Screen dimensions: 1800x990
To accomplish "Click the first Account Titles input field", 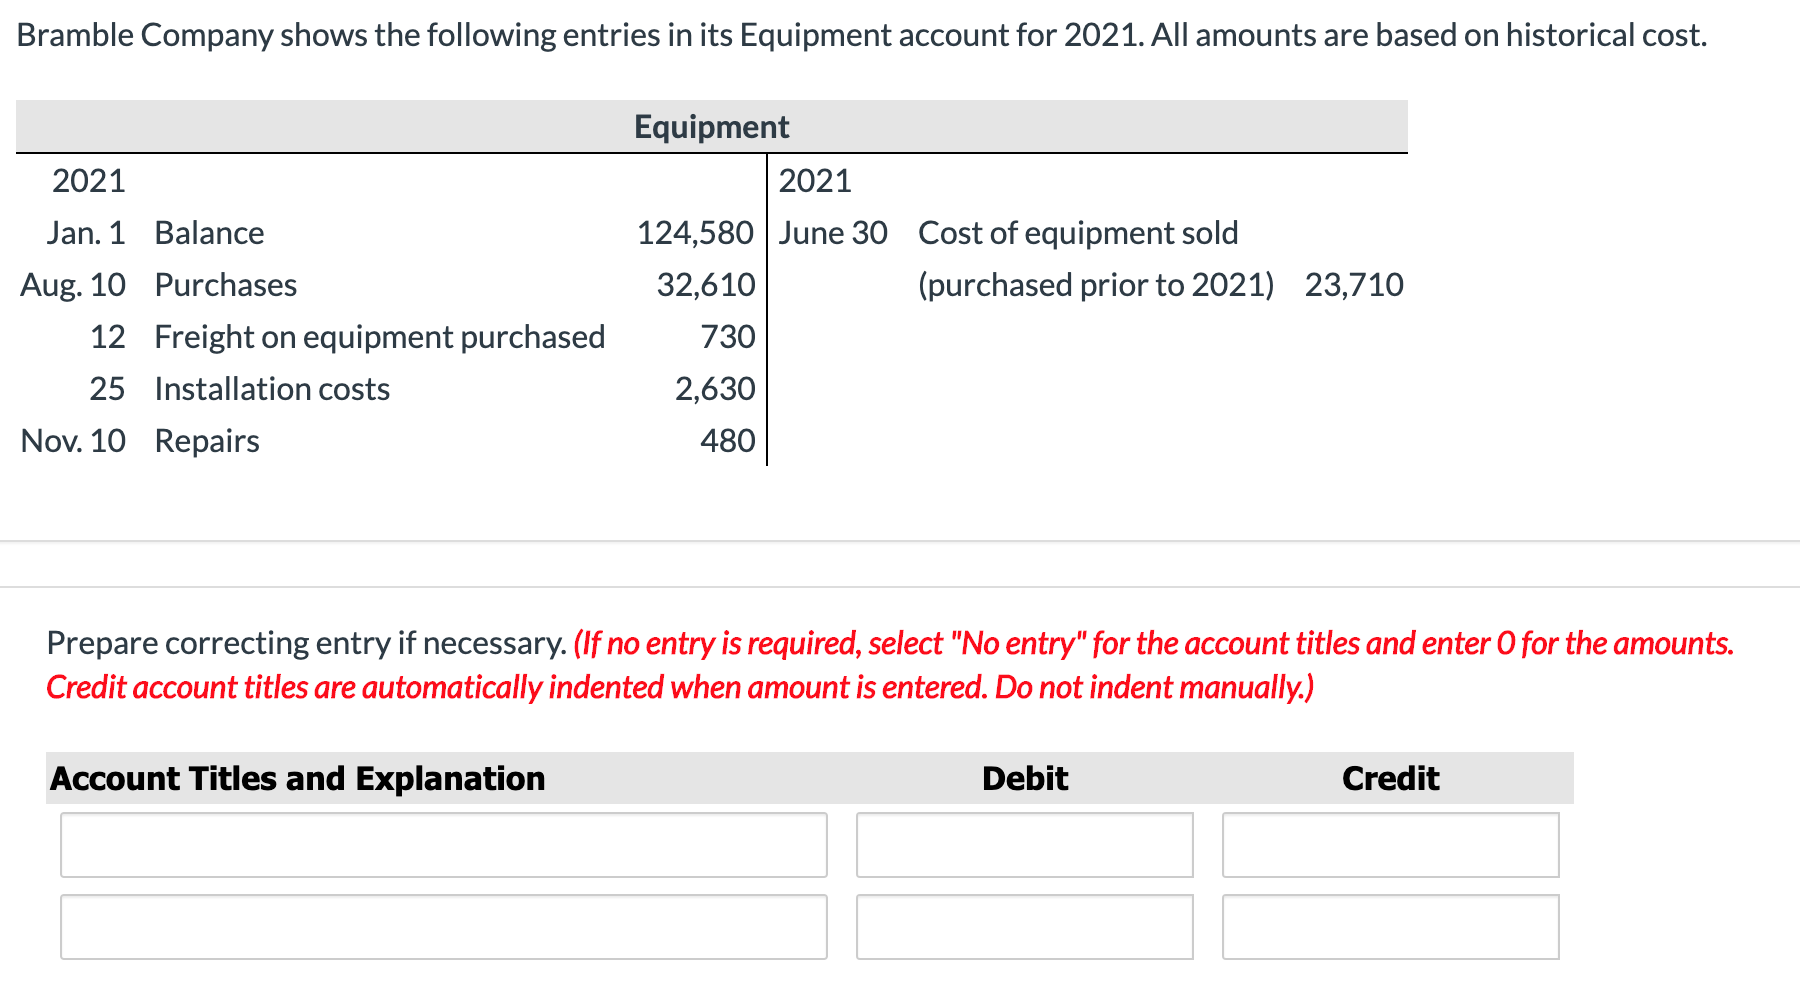I will [x=443, y=845].
